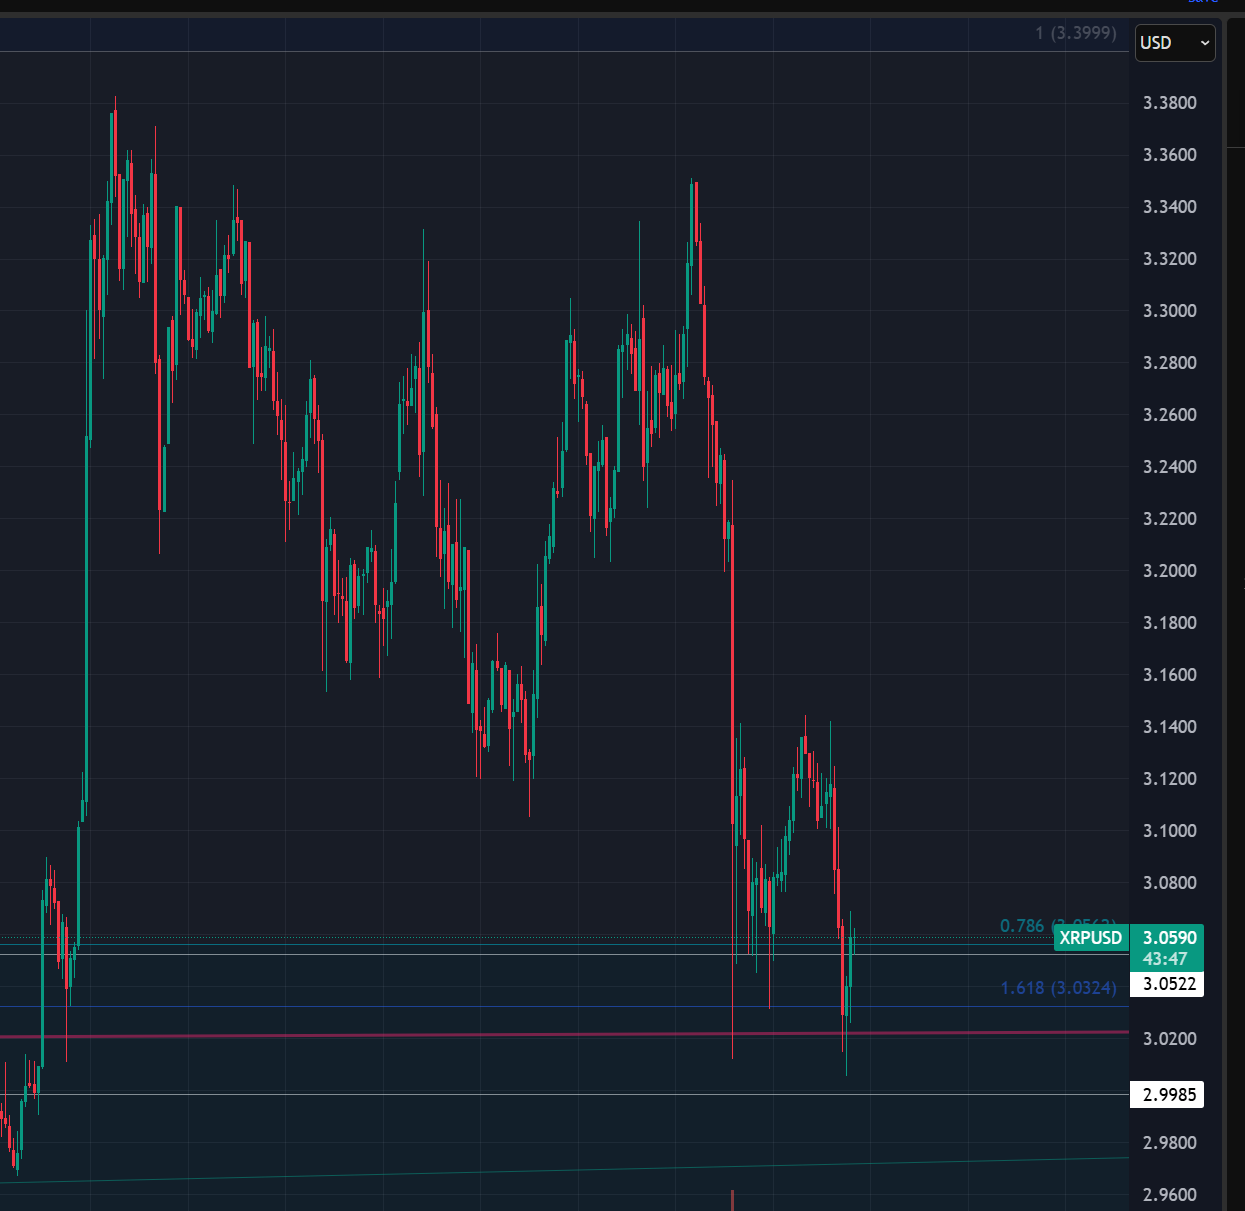Click the green XRPUSD symbol label
Screen dimensions: 1245x1211
click(x=1091, y=938)
